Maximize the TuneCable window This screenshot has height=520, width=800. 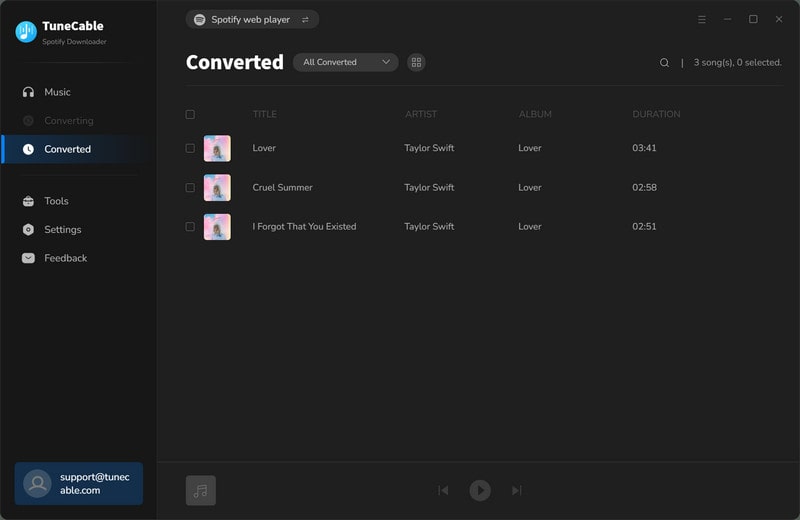pos(753,19)
